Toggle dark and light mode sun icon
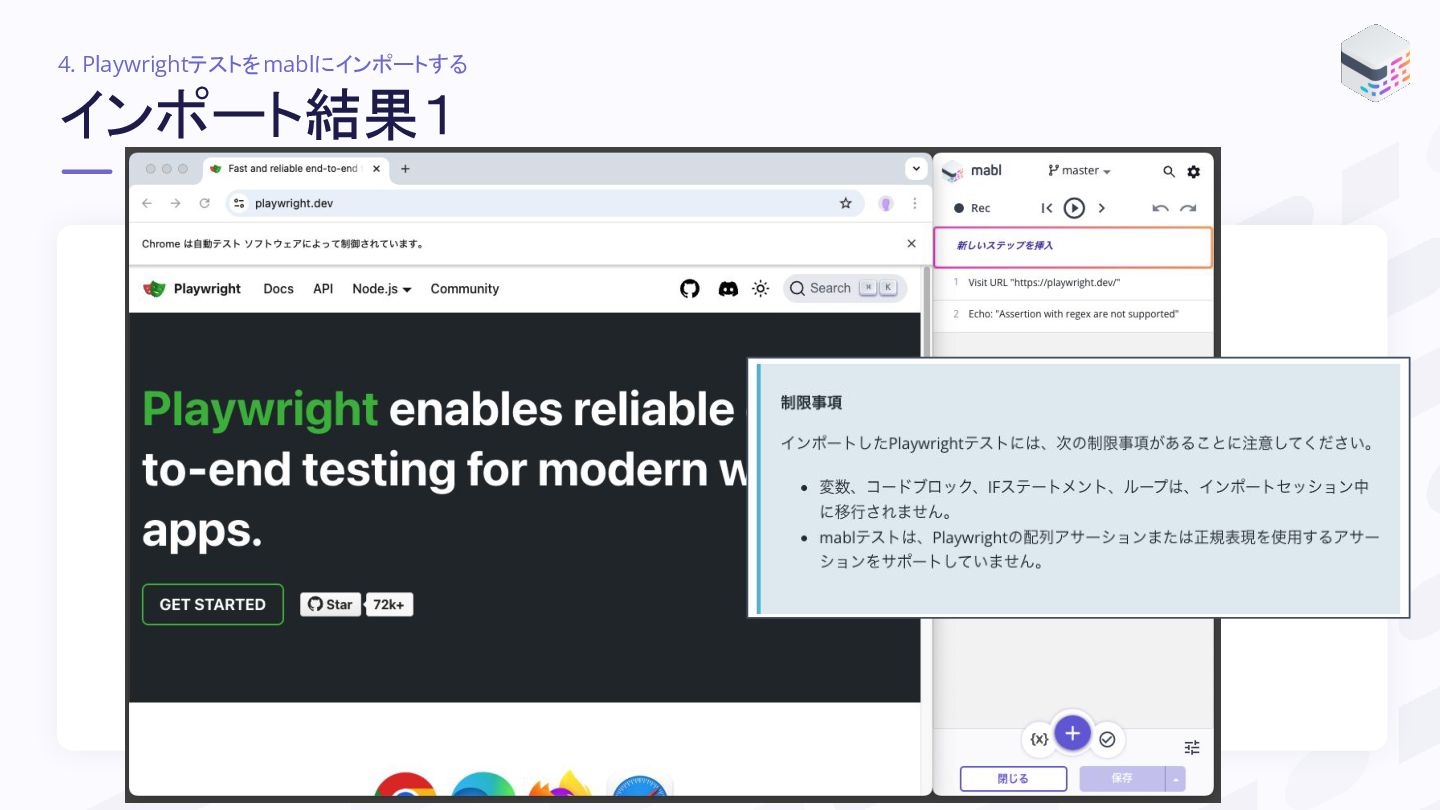The height and width of the screenshot is (810, 1440). tap(761, 289)
